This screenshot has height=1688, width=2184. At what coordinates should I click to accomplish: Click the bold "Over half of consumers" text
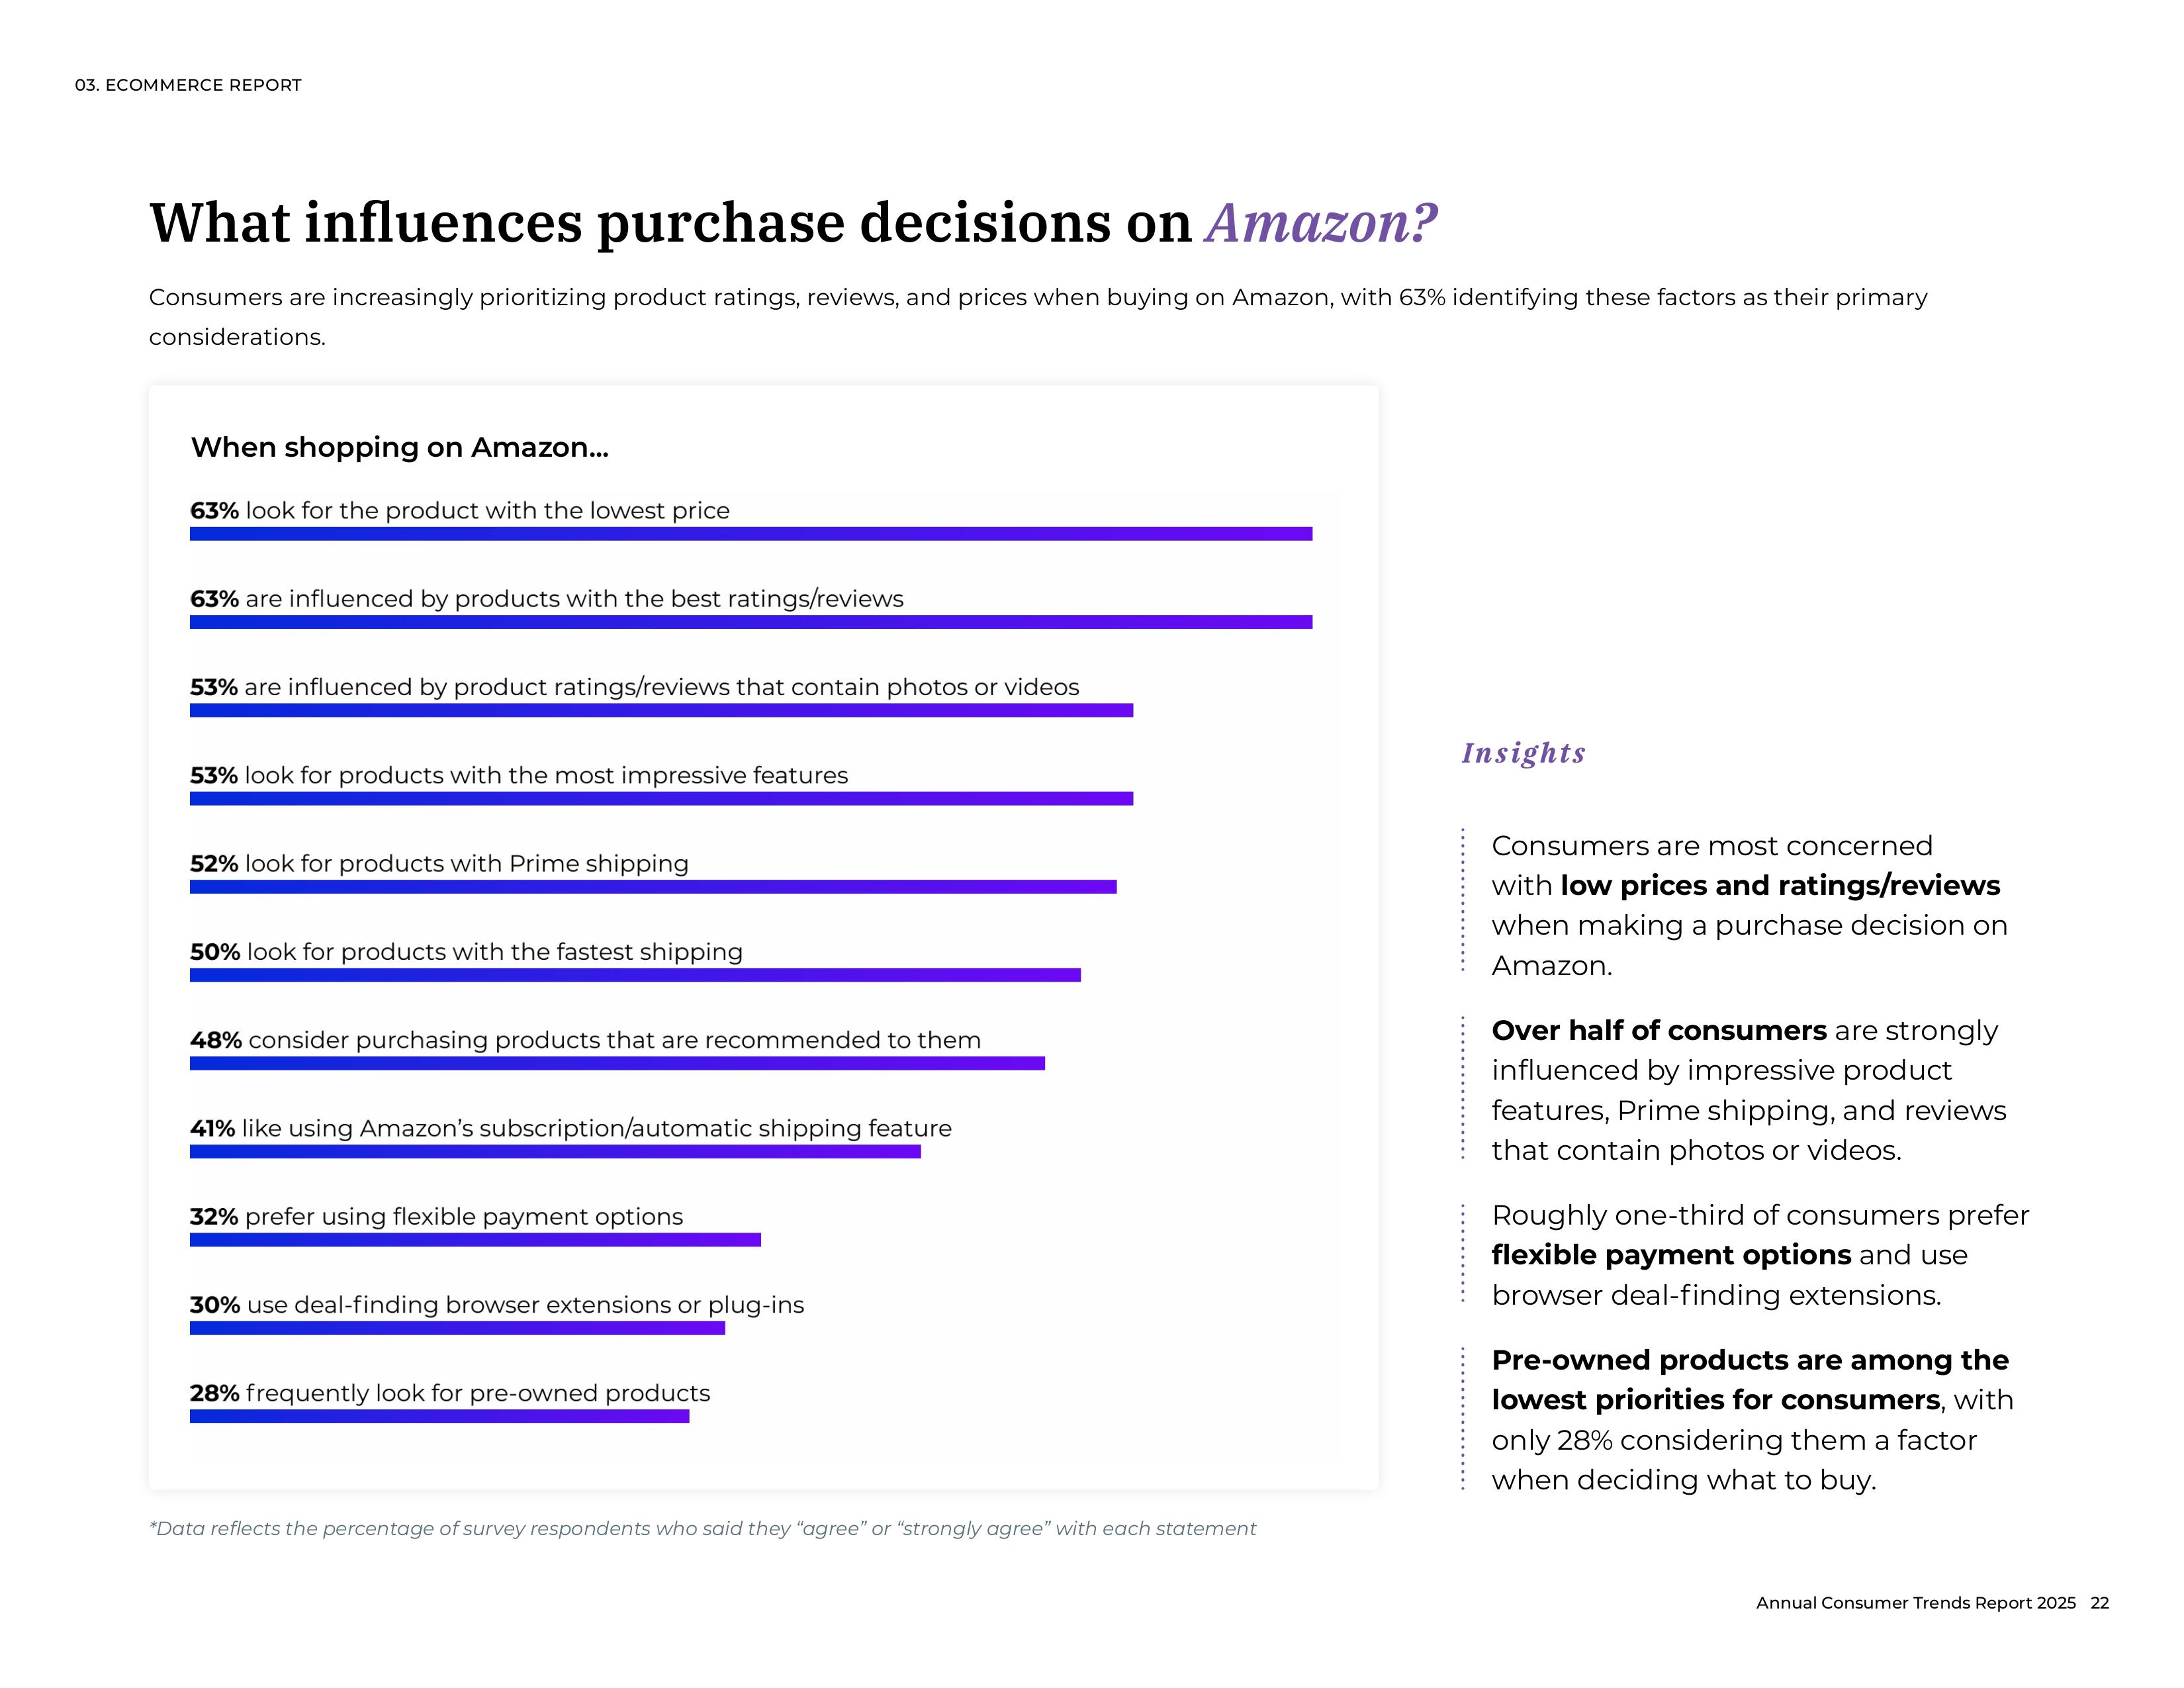(x=1658, y=1031)
